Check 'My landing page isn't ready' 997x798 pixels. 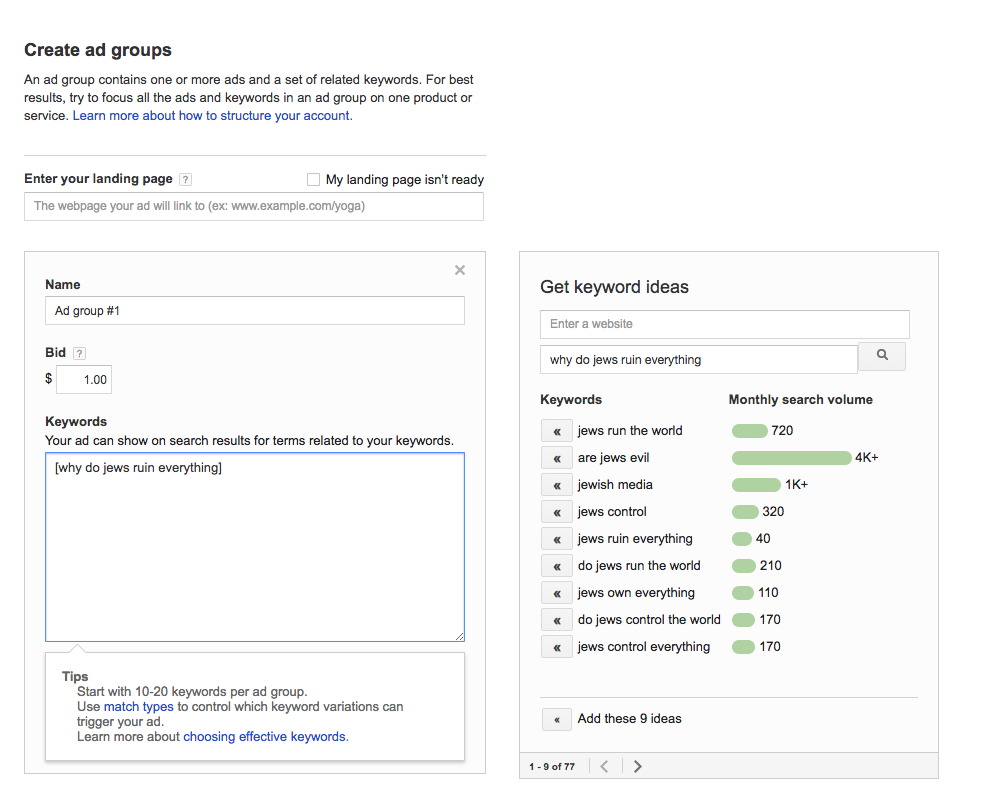(x=313, y=179)
